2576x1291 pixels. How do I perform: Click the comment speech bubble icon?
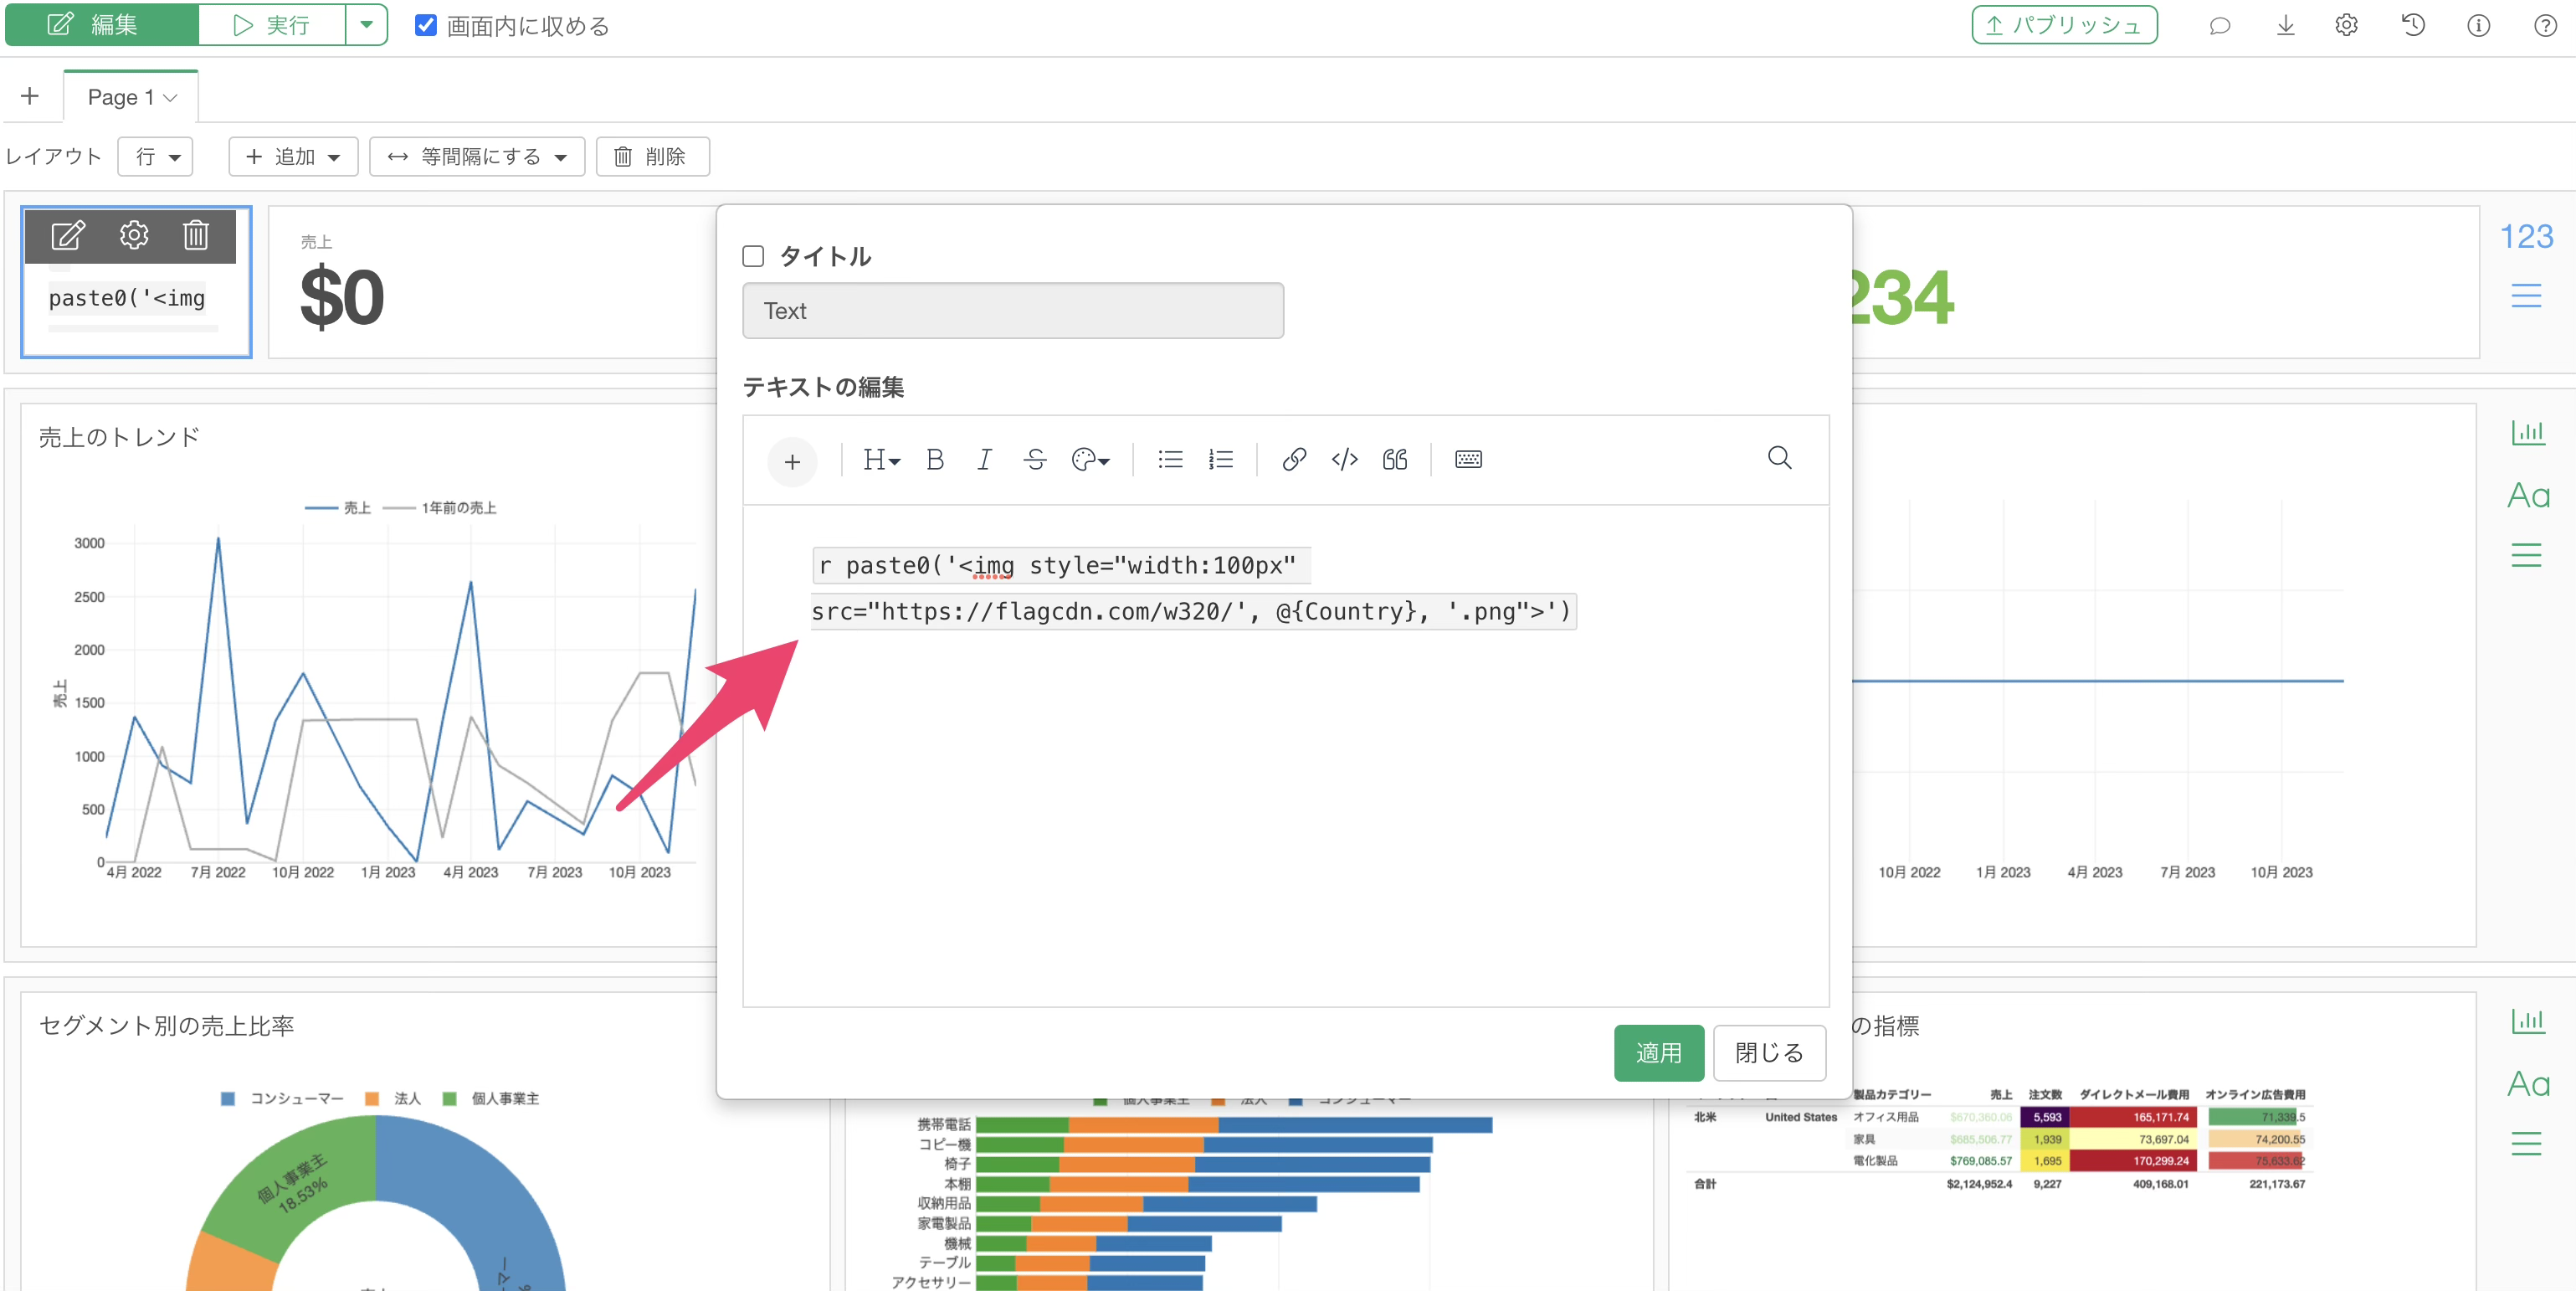pos(2219,26)
